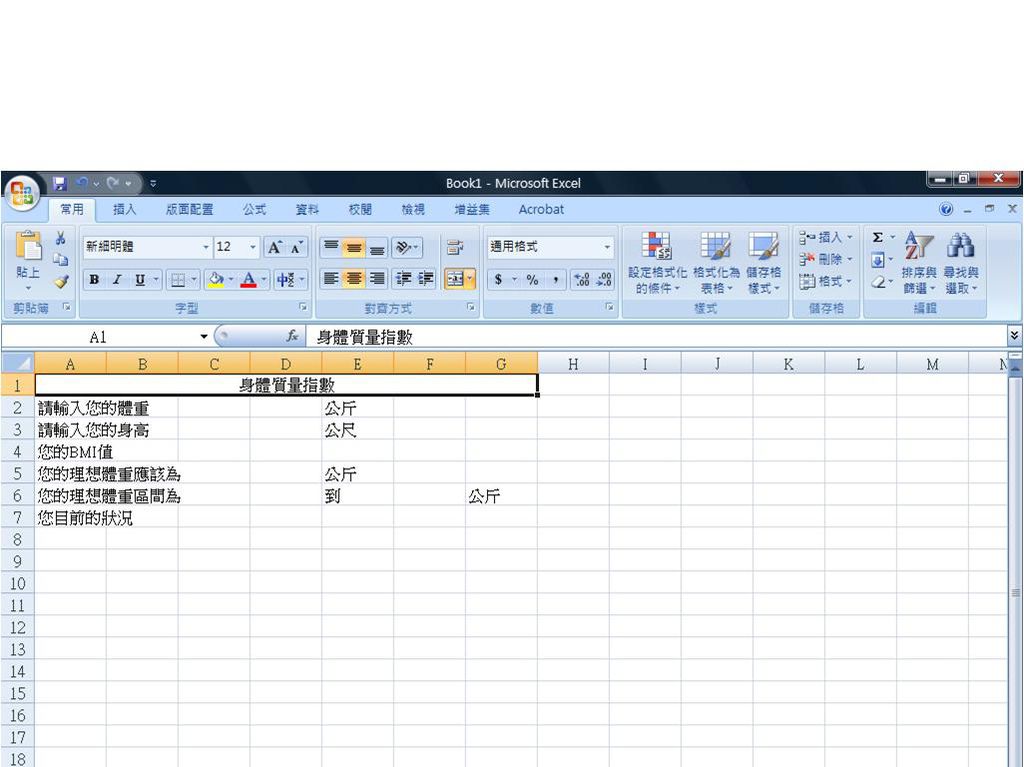Viewport: 1024px width, 767px height.
Task: Toggle Underline formatting
Action: click(140, 280)
